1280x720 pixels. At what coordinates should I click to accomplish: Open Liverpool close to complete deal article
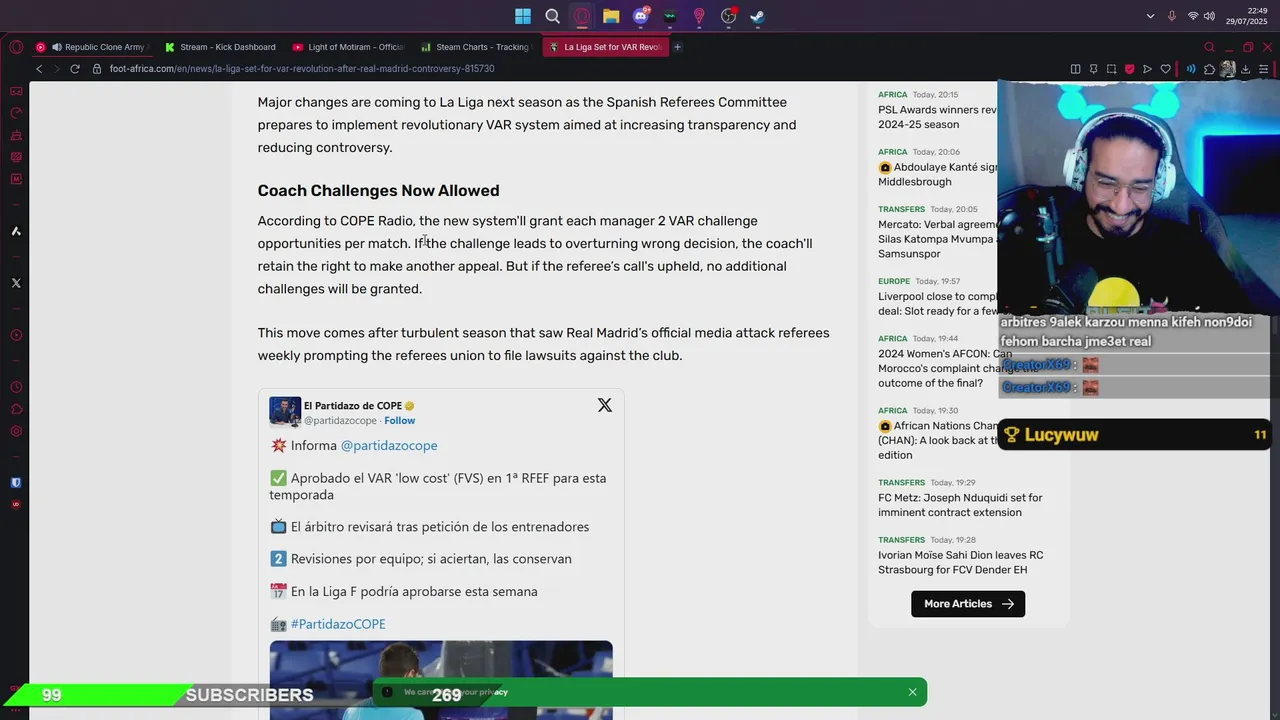pyautogui.click(x=938, y=303)
